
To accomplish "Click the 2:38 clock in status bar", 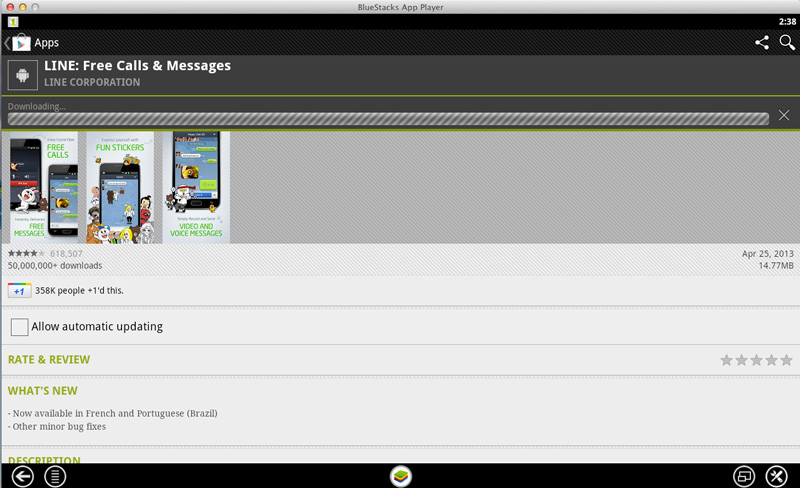I will tap(787, 21).
